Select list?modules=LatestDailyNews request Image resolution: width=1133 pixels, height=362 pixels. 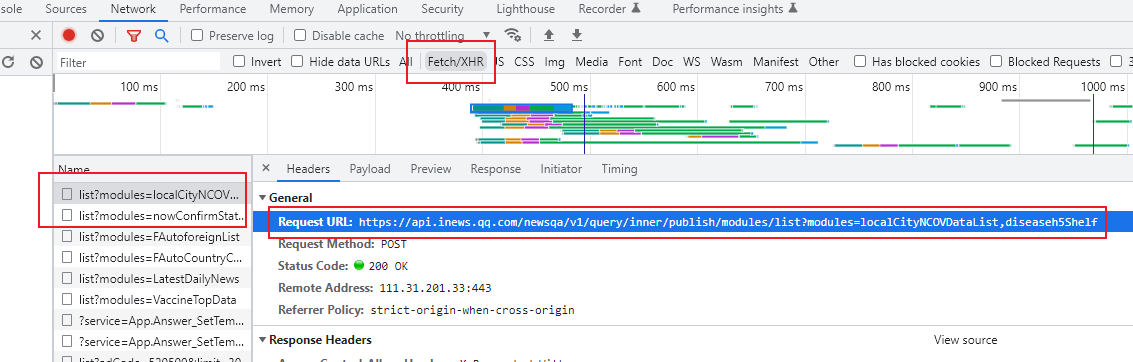click(152, 278)
